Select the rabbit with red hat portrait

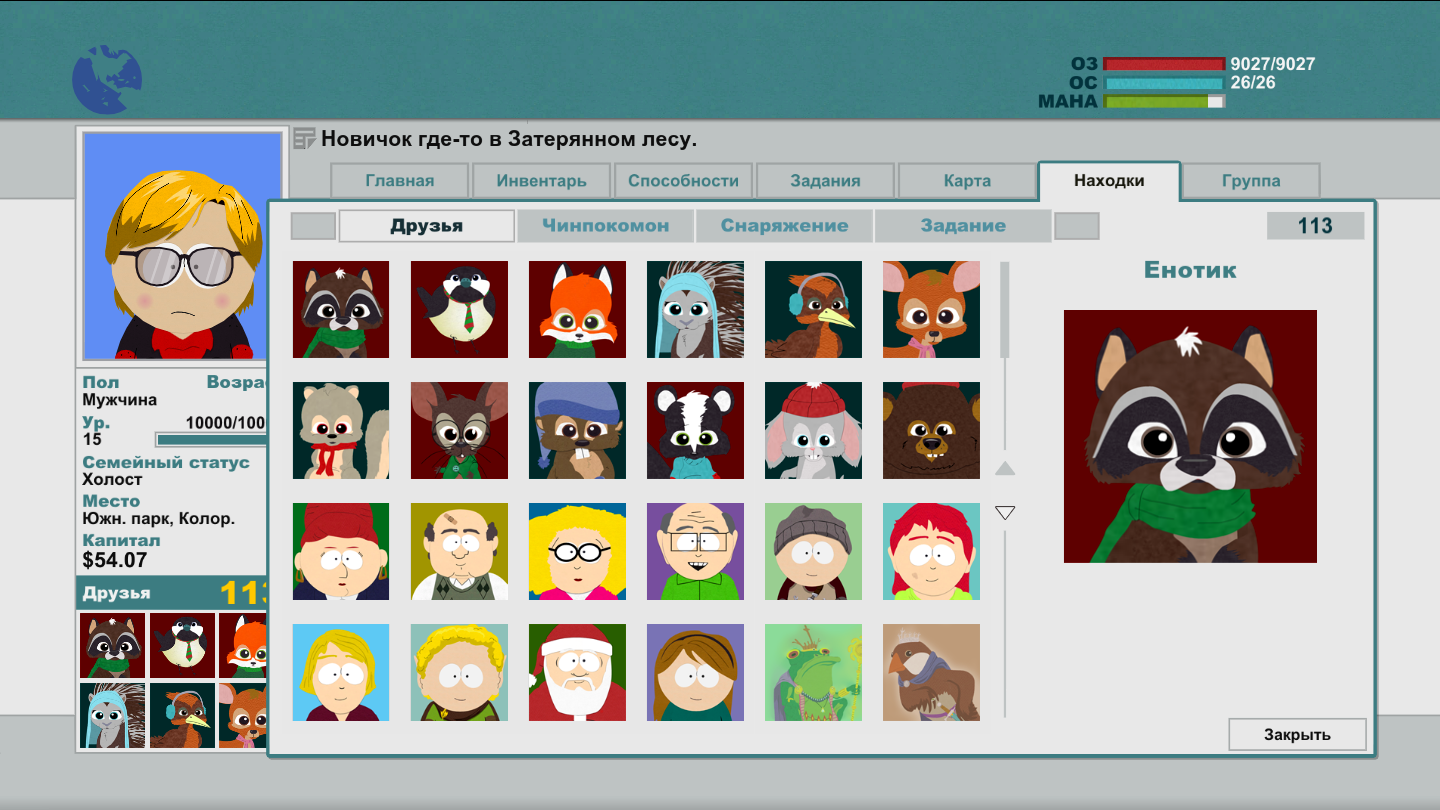pos(813,431)
